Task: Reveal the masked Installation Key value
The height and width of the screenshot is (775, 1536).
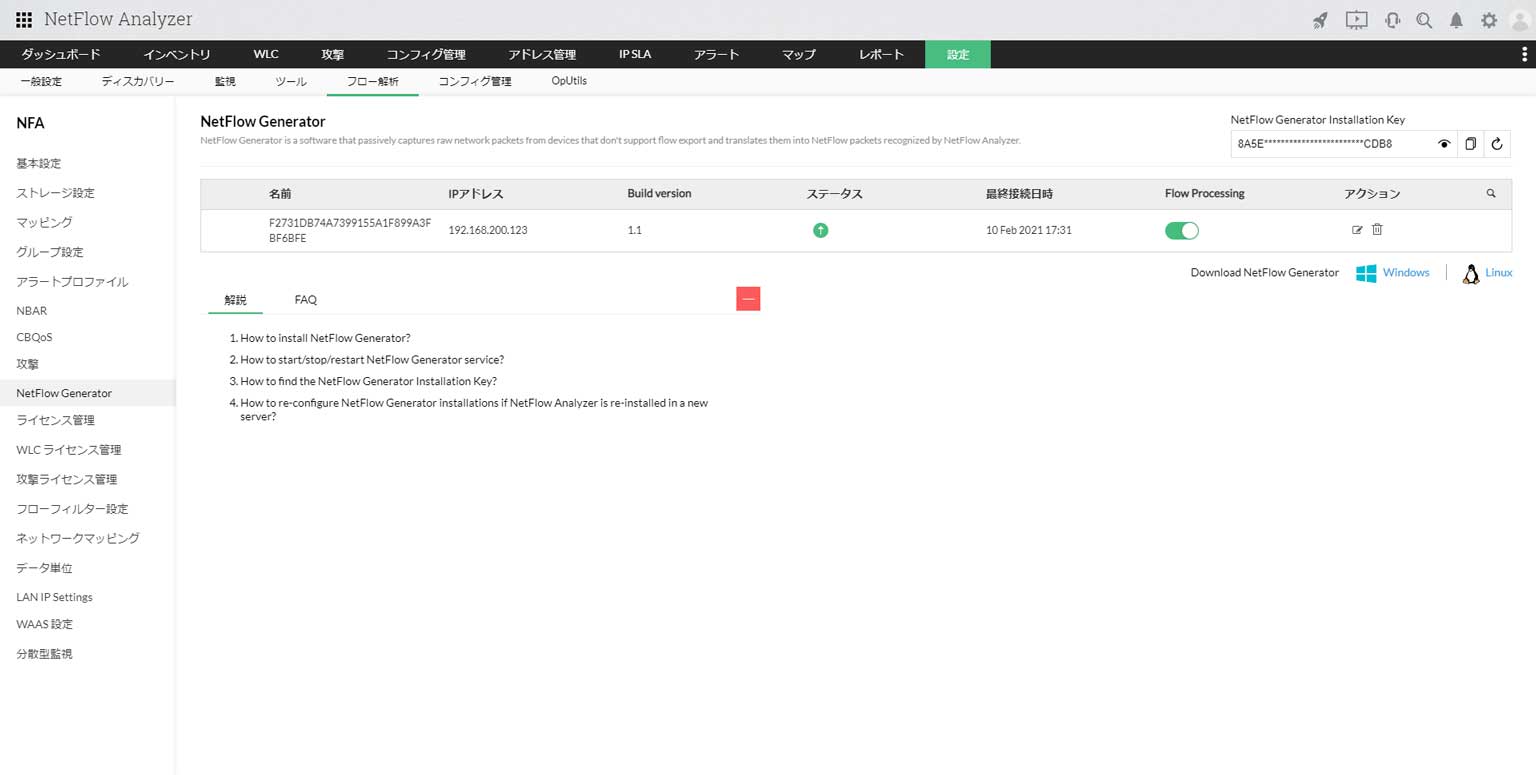Action: click(x=1444, y=143)
